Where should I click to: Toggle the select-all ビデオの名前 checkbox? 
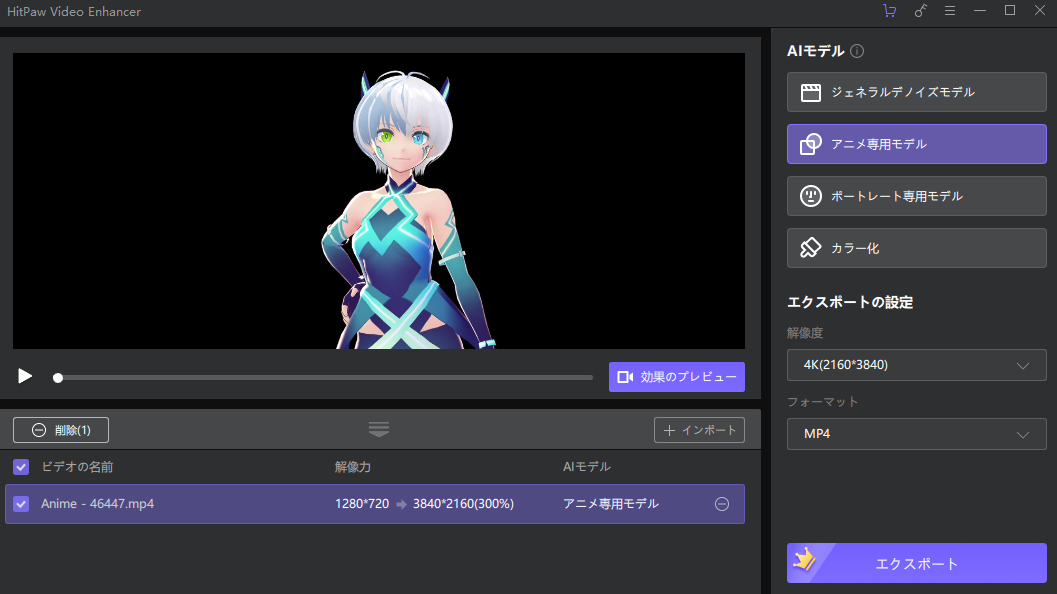[x=21, y=467]
